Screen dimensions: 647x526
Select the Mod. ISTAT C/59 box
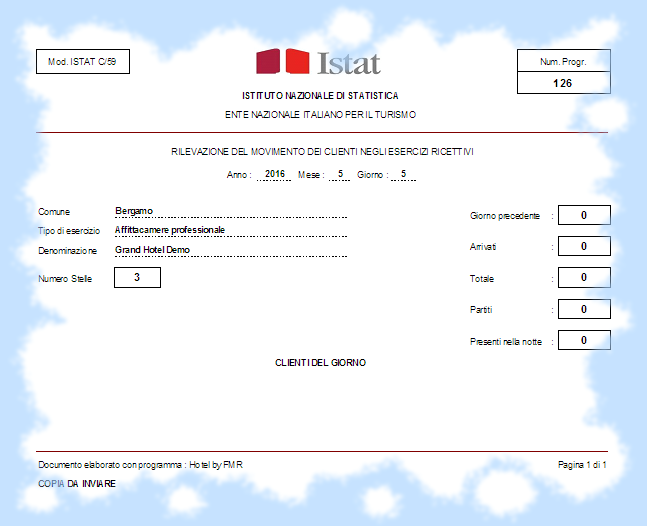[x=83, y=61]
